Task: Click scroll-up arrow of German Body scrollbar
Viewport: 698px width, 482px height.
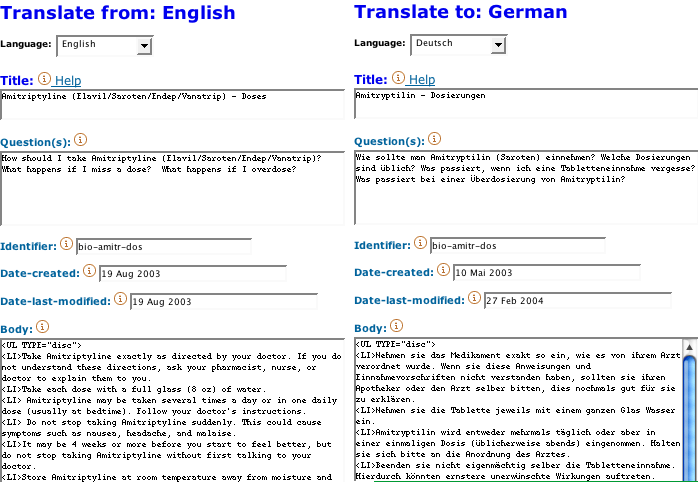Action: pyautogui.click(x=690, y=347)
